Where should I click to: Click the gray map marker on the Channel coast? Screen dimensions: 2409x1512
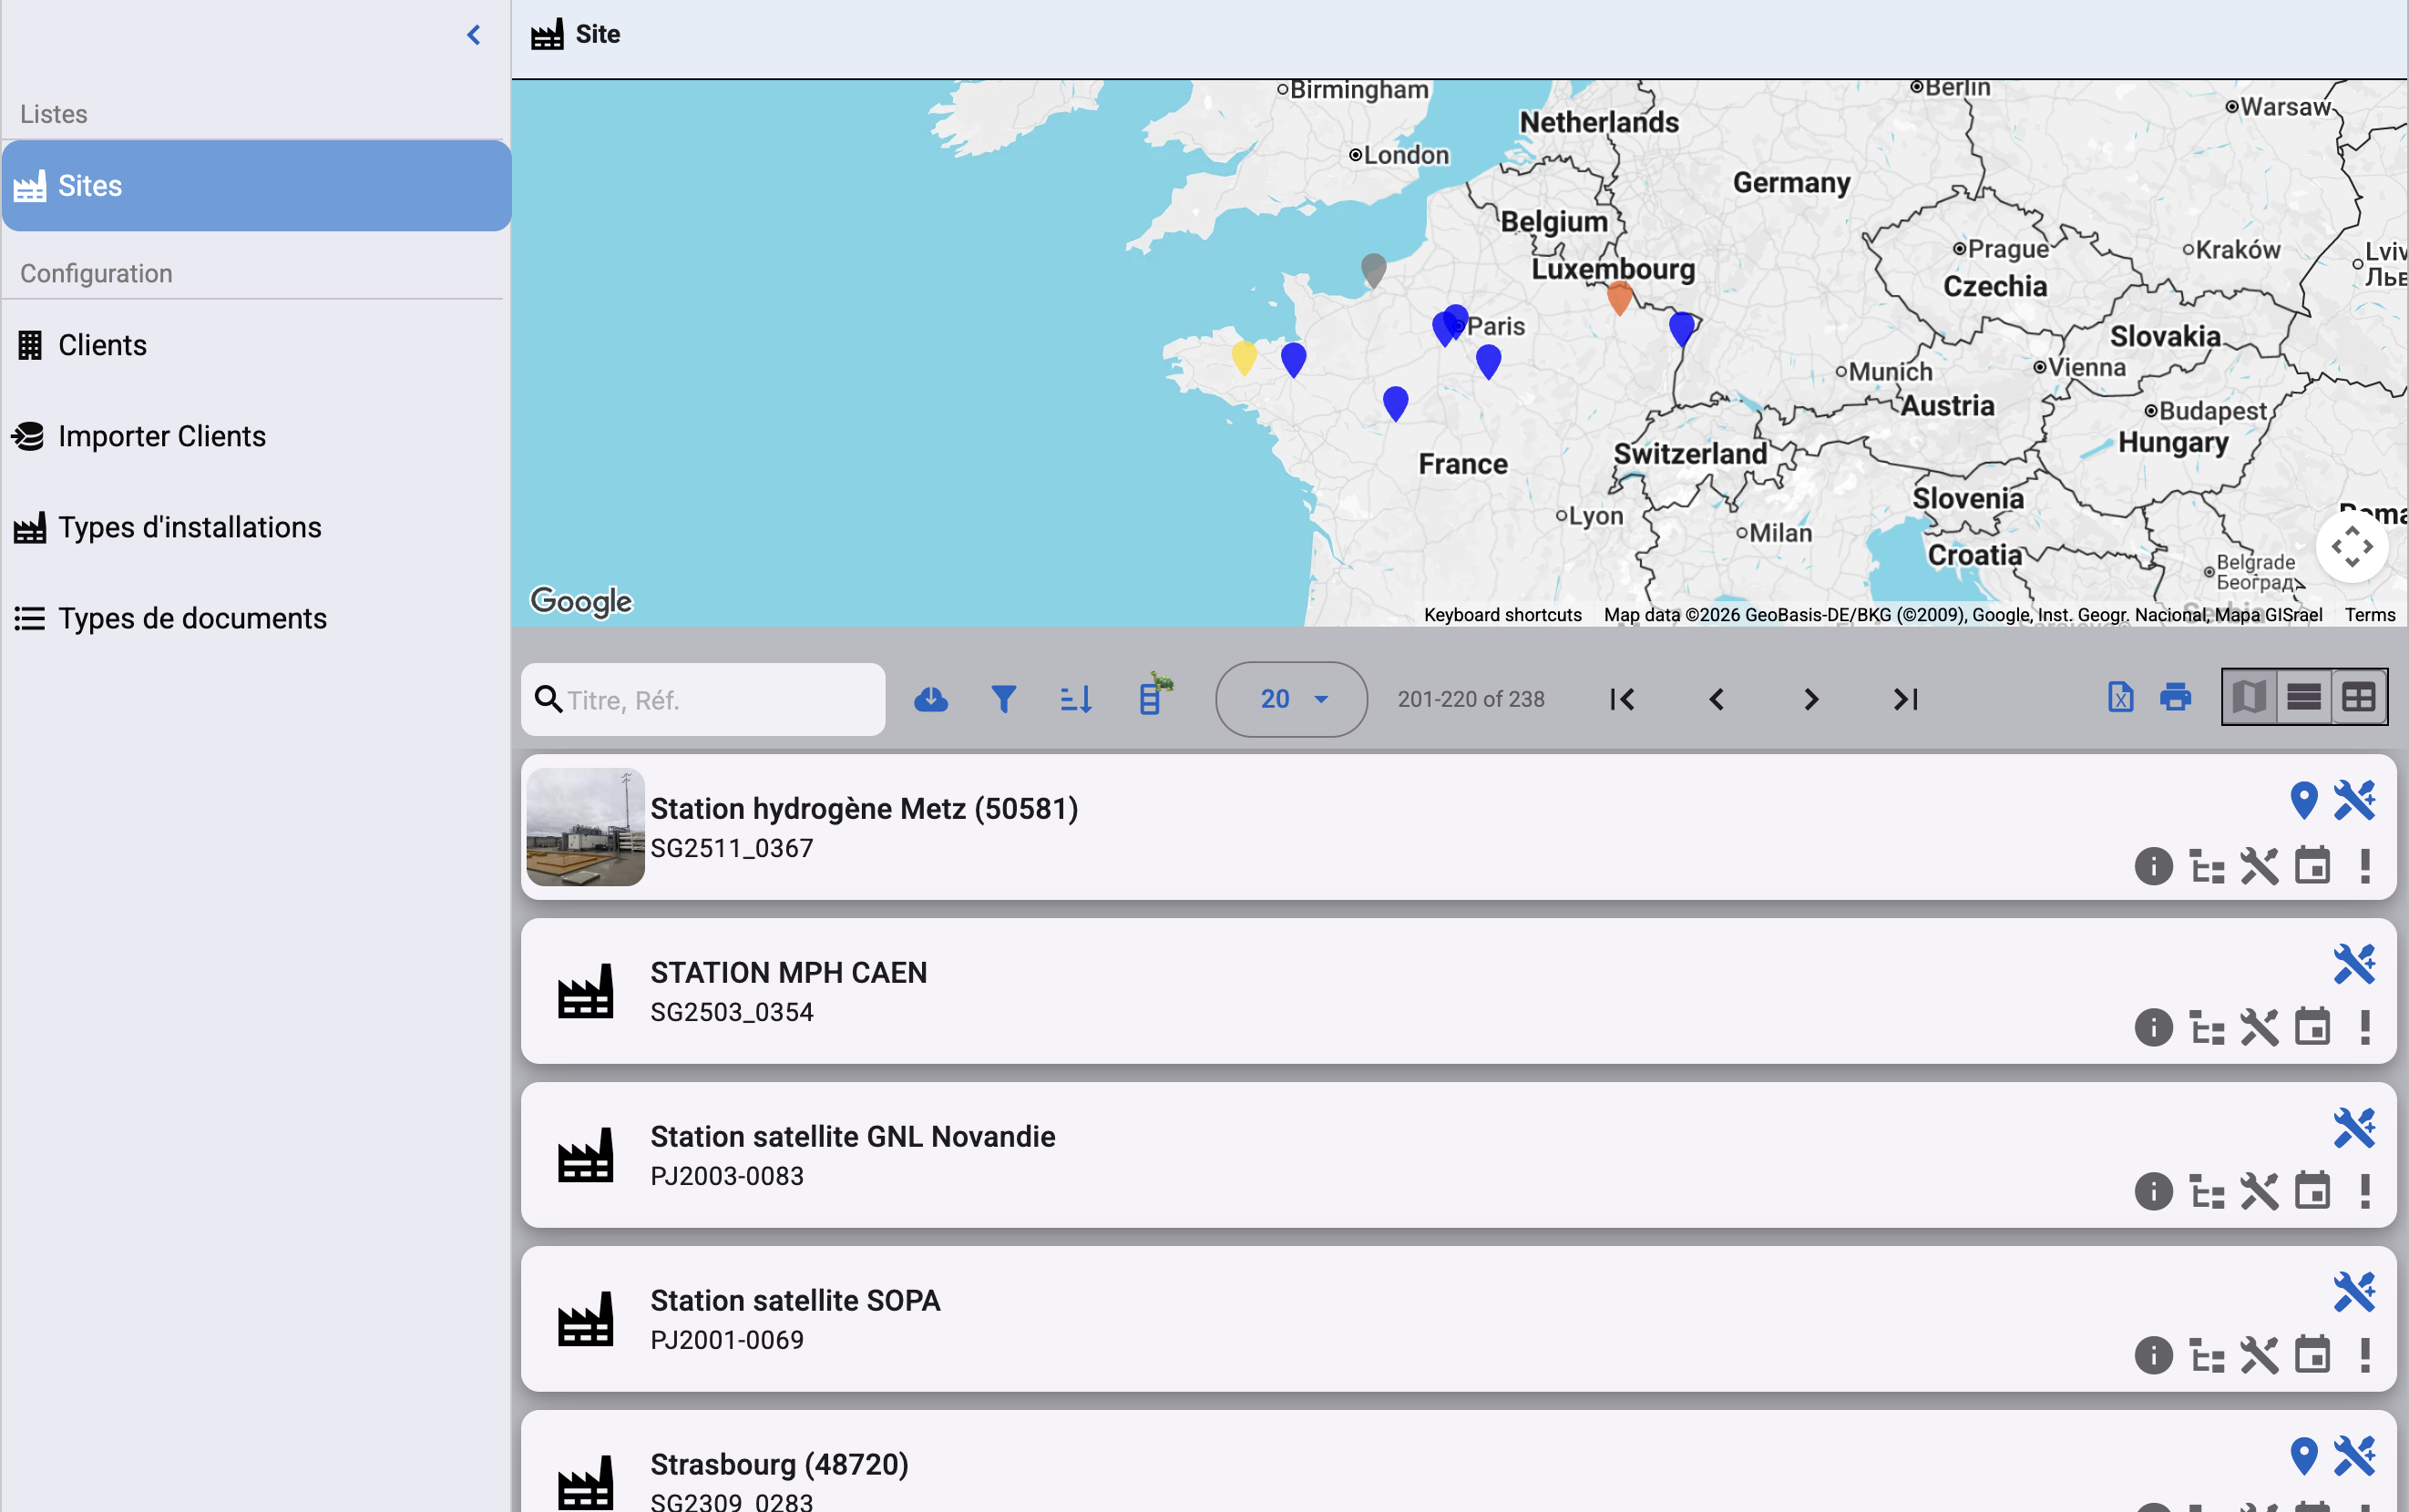1374,270
